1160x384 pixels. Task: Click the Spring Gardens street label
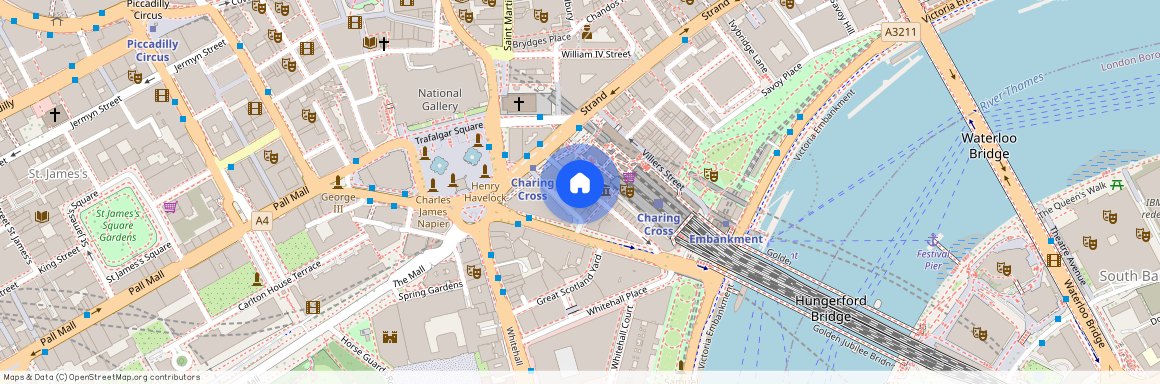click(430, 290)
